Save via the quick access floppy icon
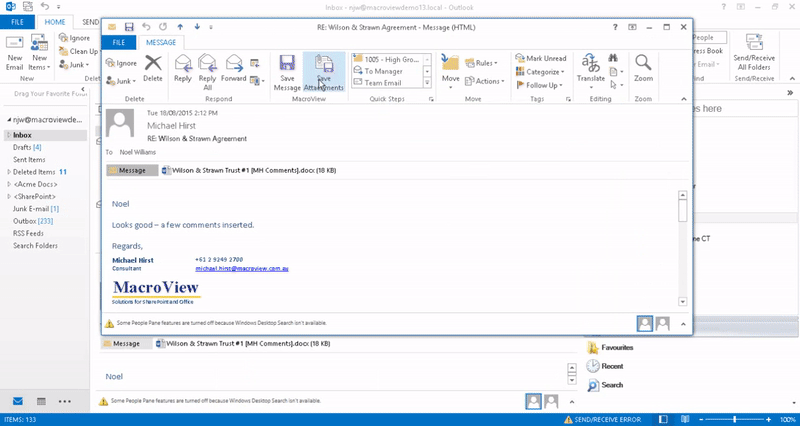This screenshot has width=800, height=426. (129, 27)
